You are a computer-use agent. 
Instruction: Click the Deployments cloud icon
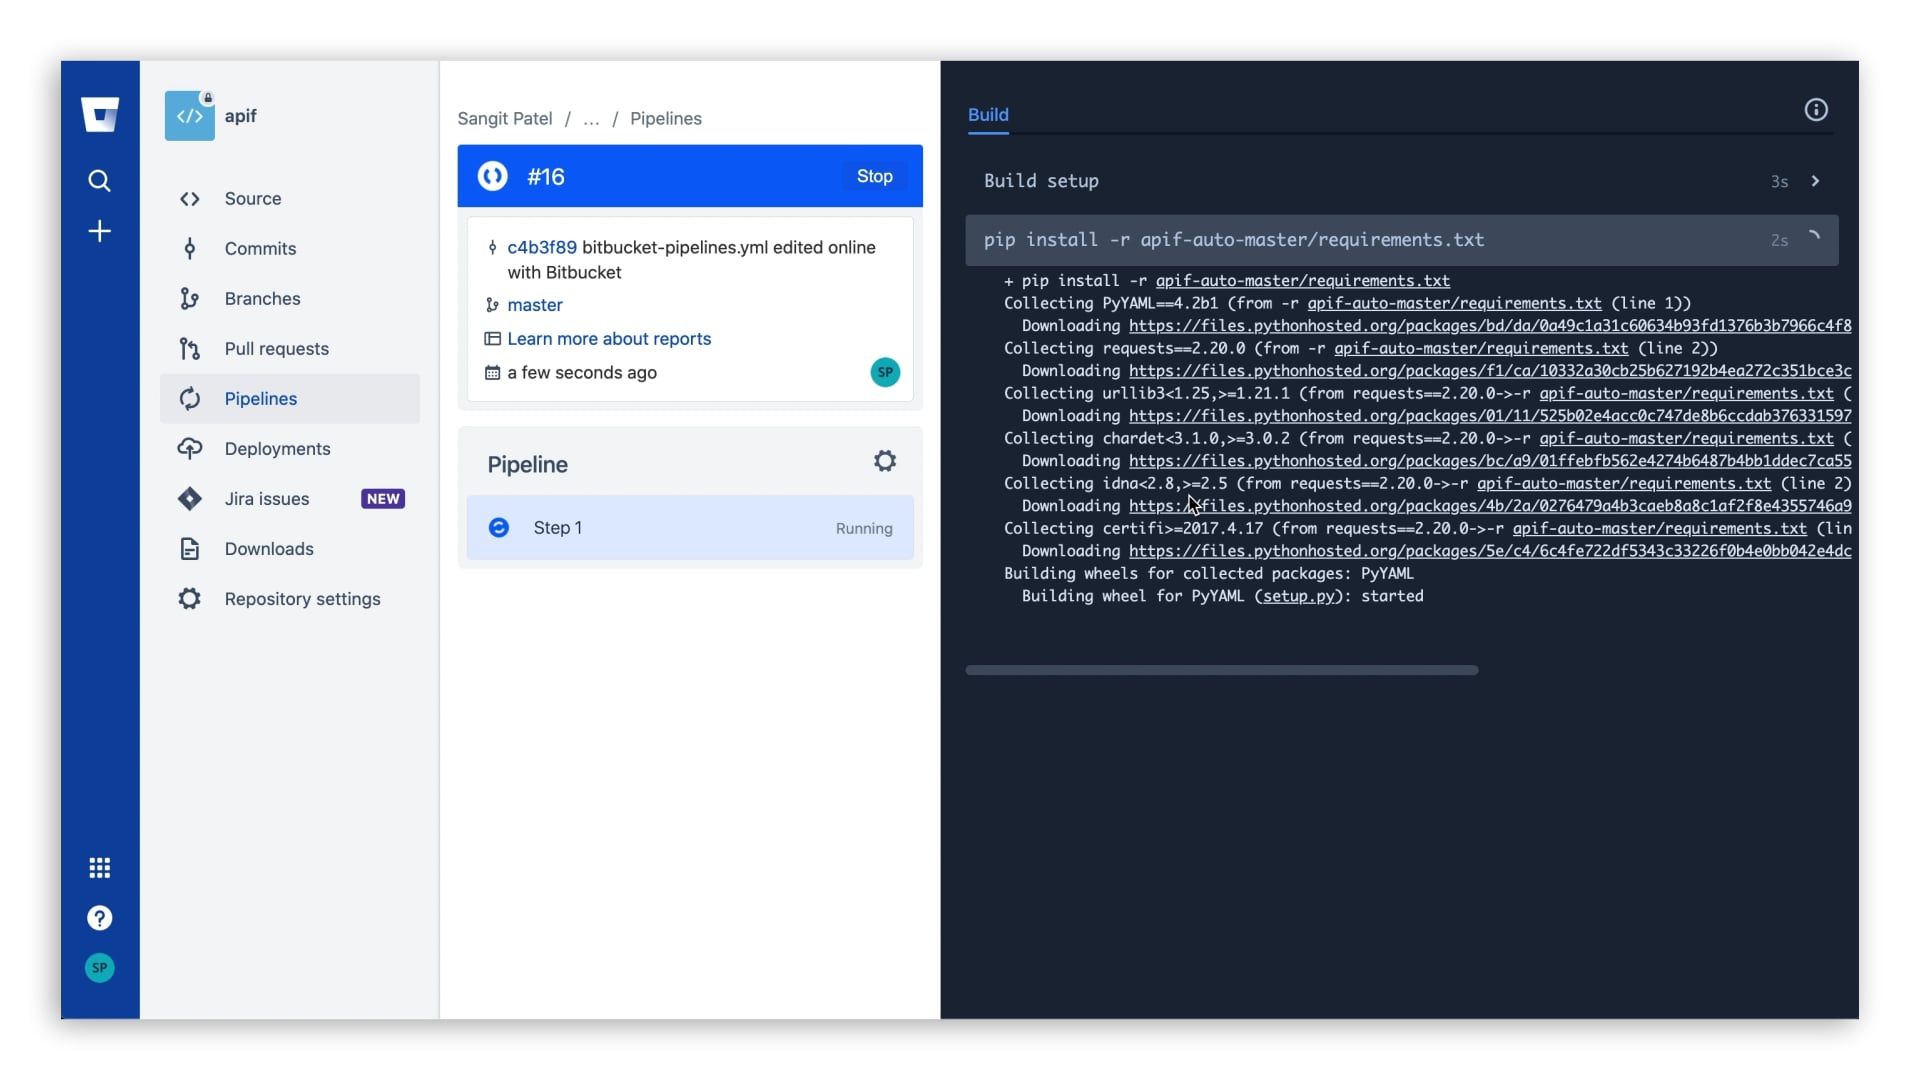coord(190,449)
